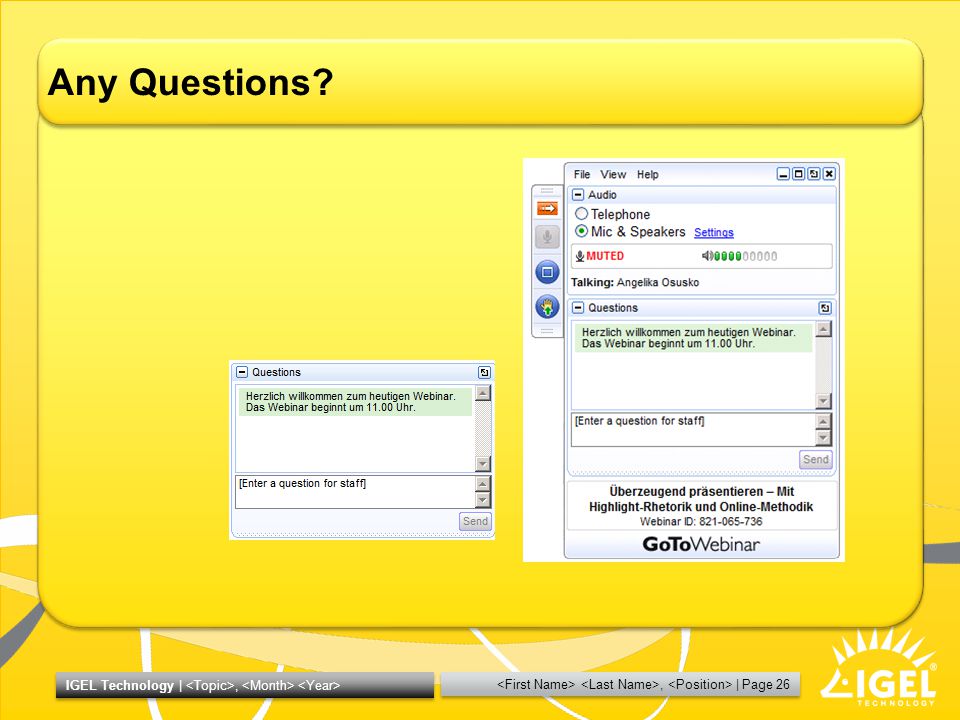Click the orange arrow hide-panel icon

click(547, 209)
